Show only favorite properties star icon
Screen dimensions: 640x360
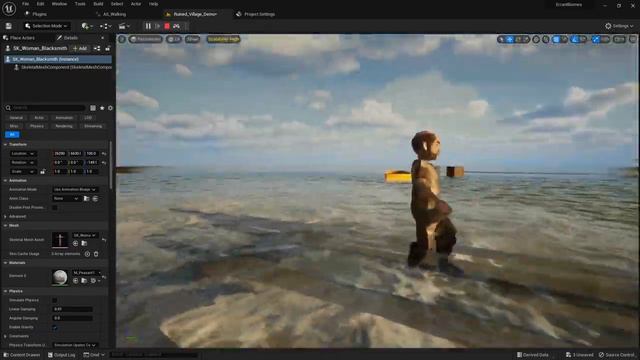tap(102, 108)
